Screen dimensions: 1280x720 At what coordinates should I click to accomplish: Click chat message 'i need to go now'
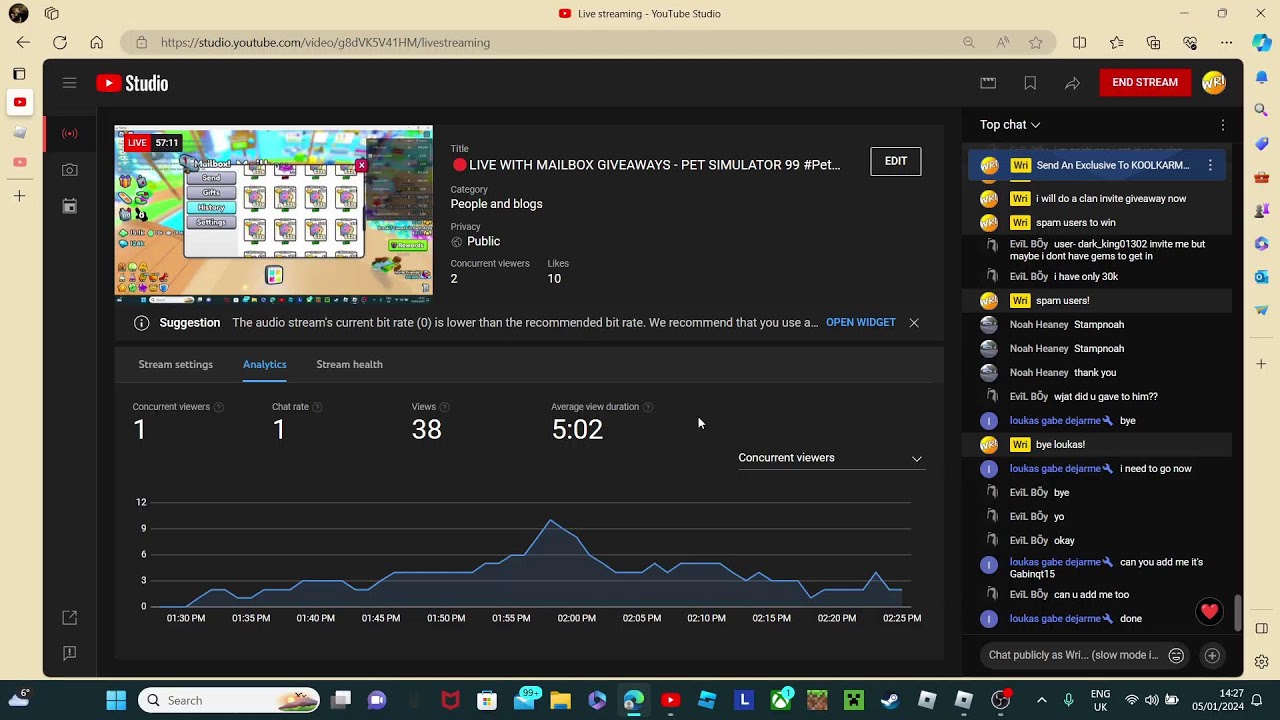point(1156,469)
